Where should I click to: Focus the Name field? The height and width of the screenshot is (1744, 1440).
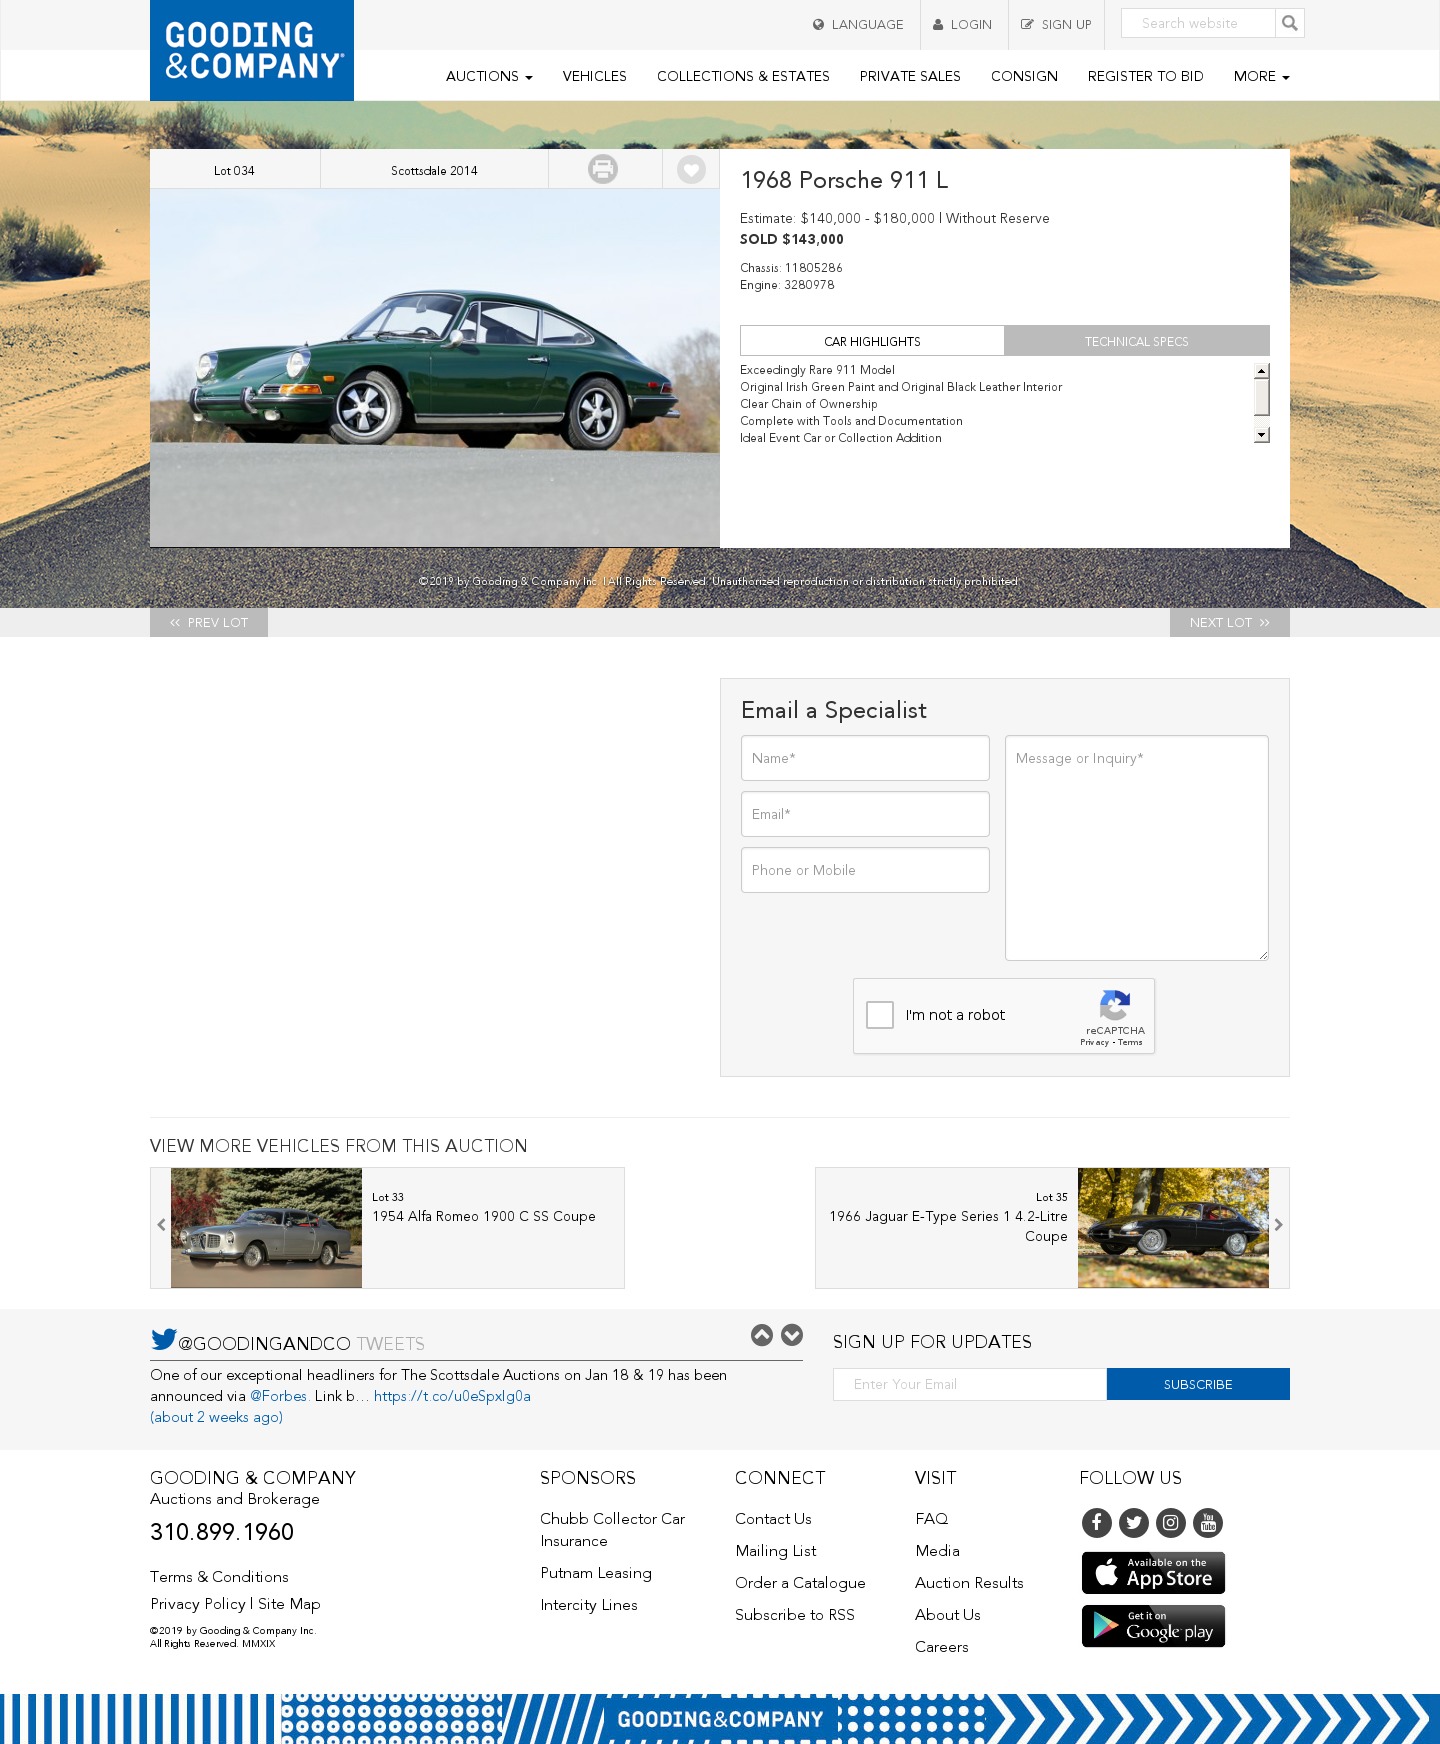coord(865,758)
